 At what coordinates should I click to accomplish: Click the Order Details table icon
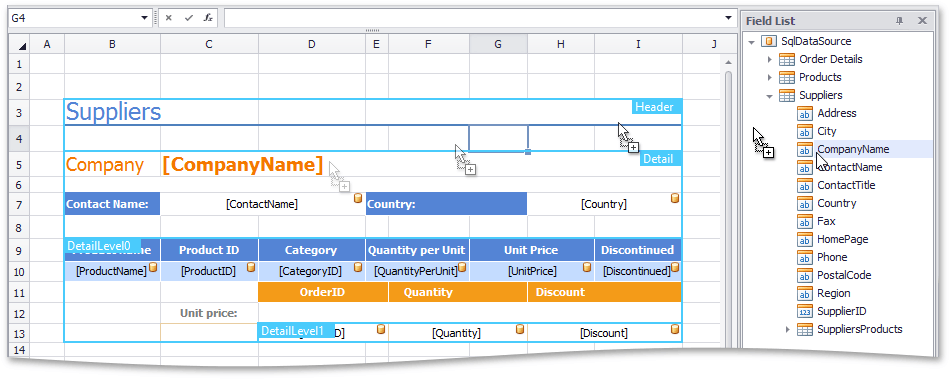786,60
